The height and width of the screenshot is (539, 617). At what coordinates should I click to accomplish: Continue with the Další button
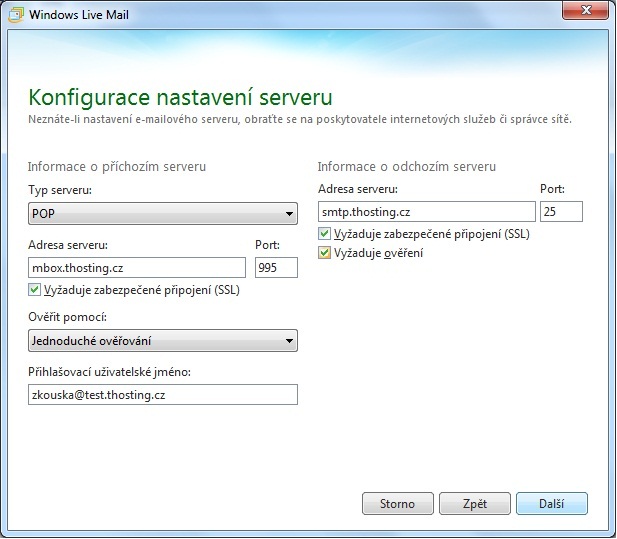[x=551, y=503]
